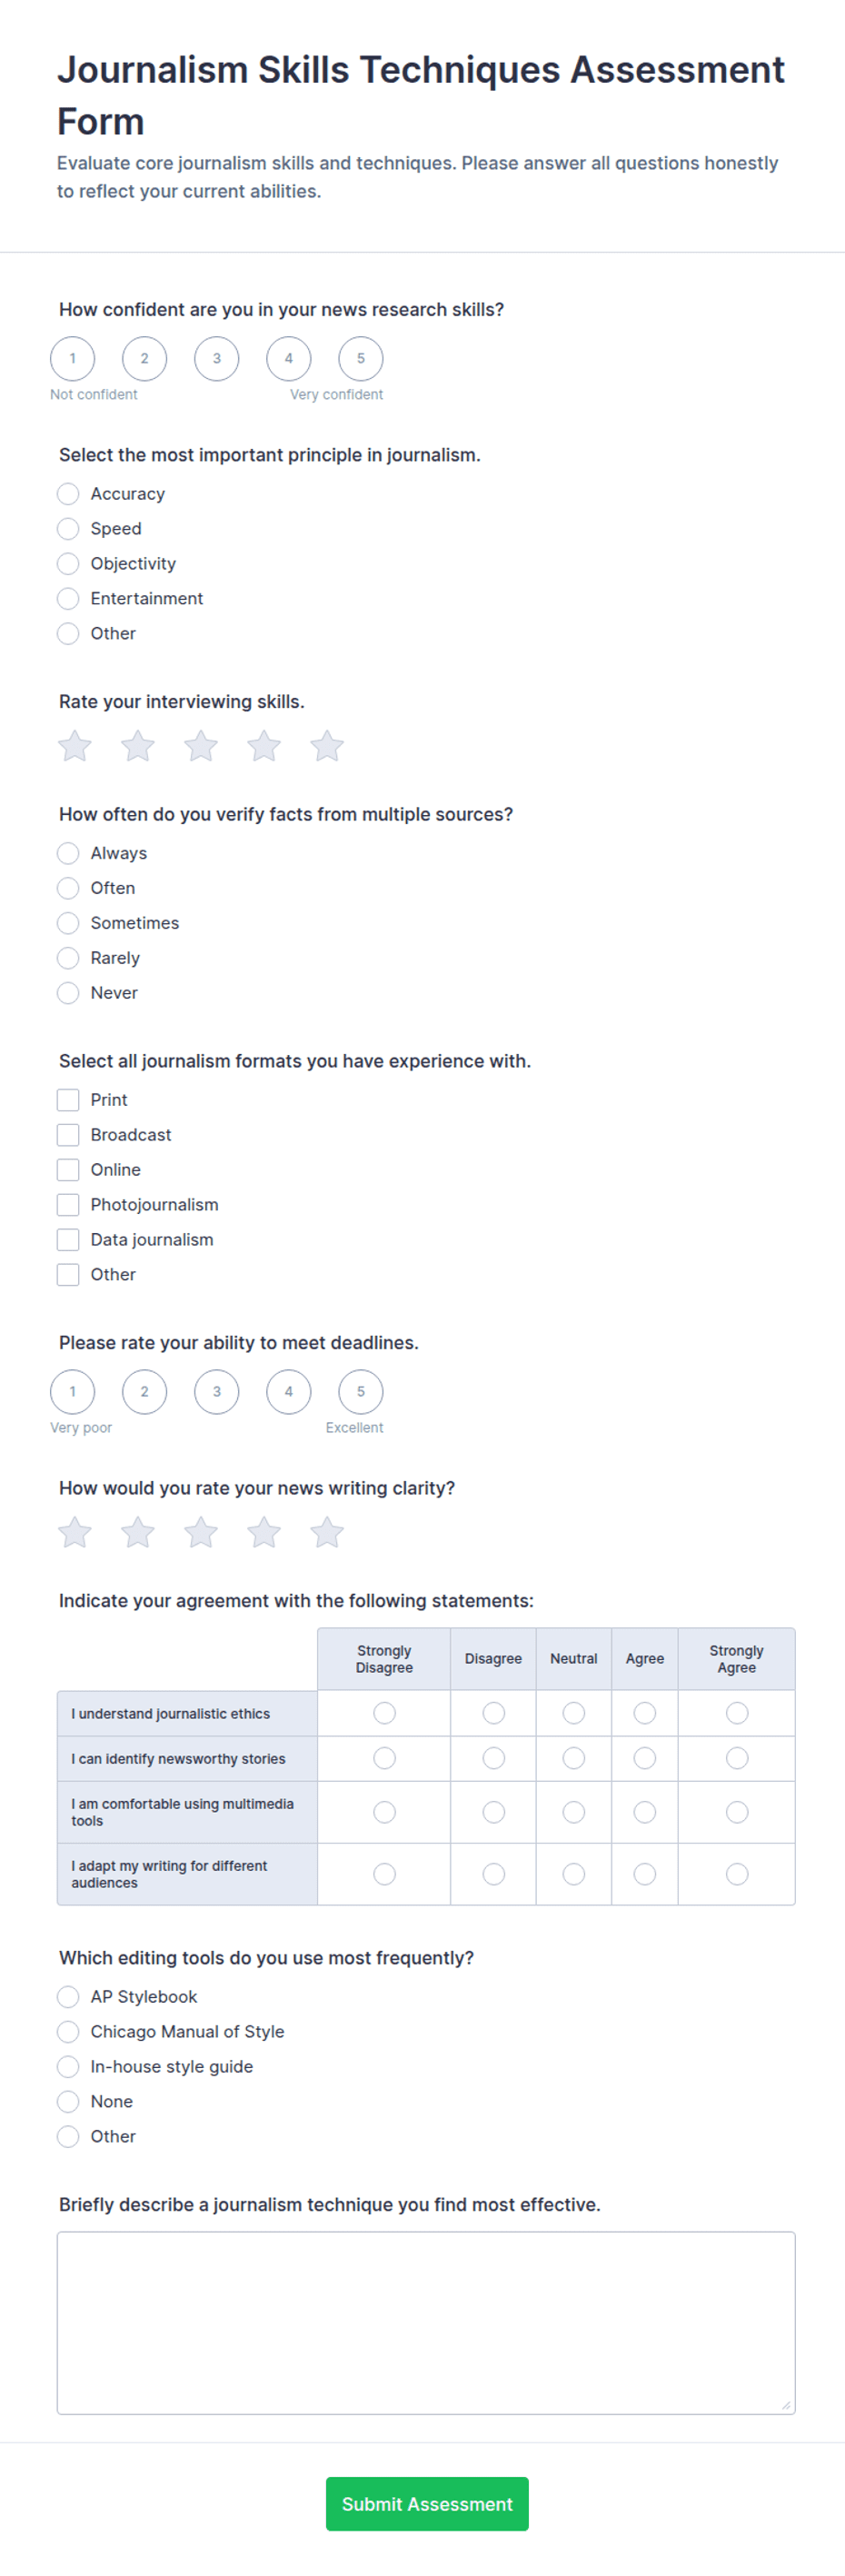Choose rating 2 for news research confidence

(x=144, y=358)
